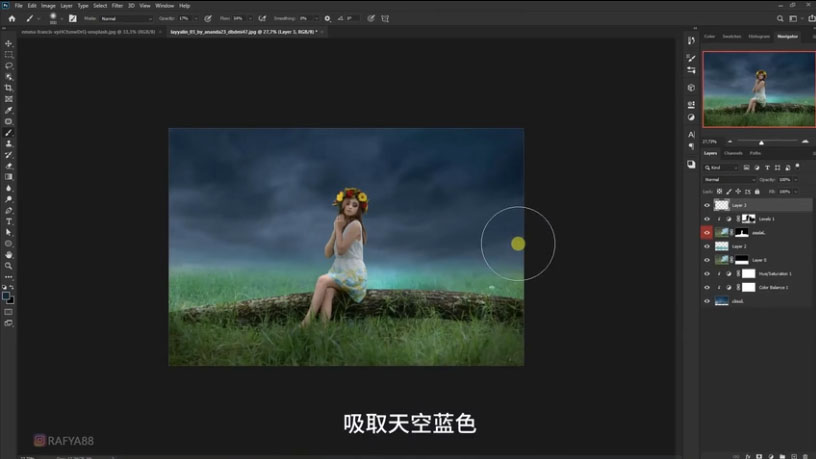The width and height of the screenshot is (816, 459).
Task: Open the layer filter Kind dropdown
Action: (721, 168)
